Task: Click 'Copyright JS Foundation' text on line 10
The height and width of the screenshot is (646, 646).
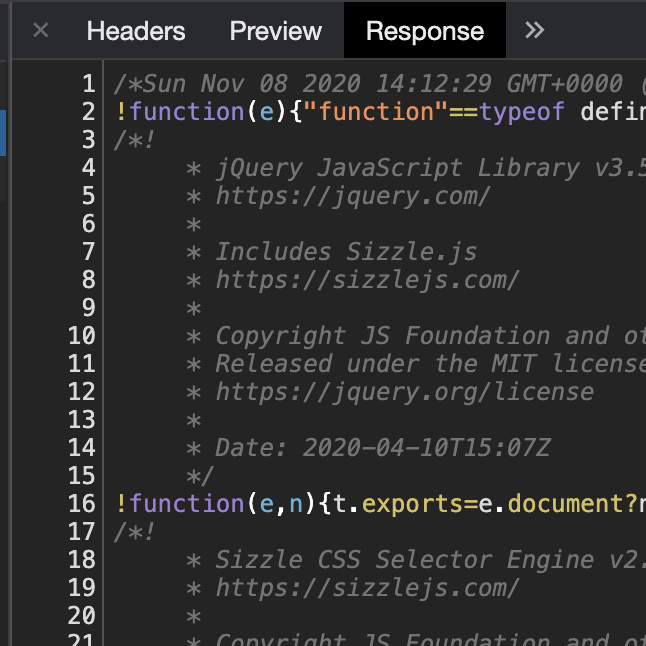Action: point(383,335)
